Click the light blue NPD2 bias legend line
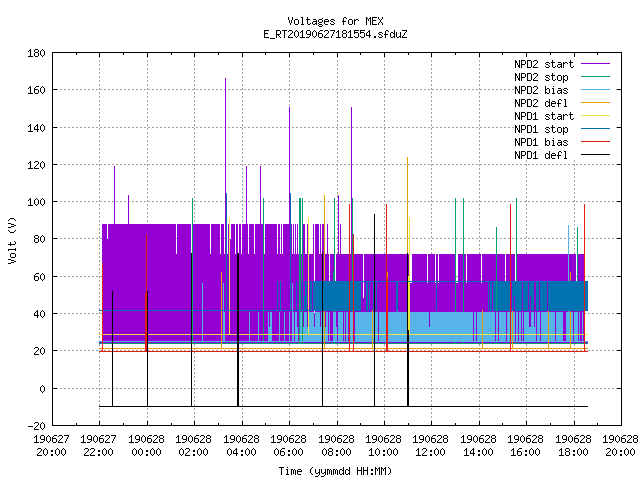Viewport: 640px width, 480px height. [x=596, y=90]
